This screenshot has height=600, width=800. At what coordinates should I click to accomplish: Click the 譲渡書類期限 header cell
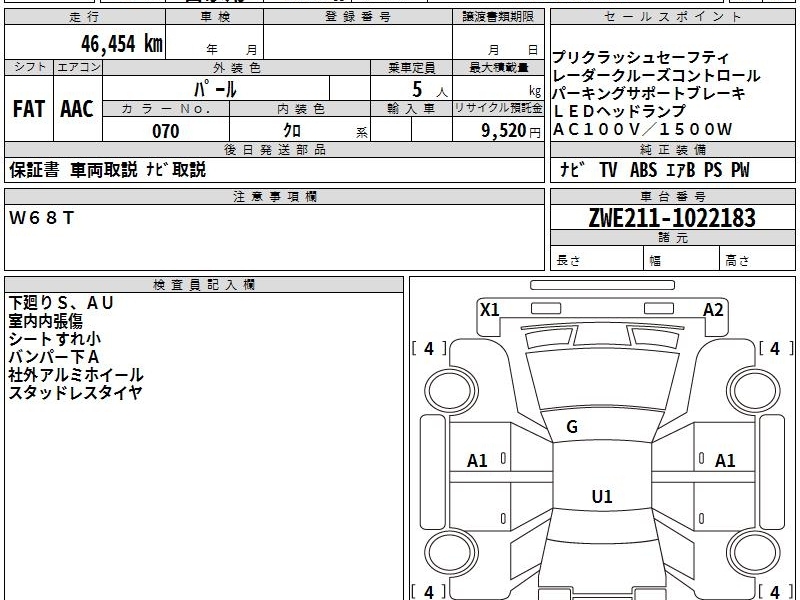point(498,17)
